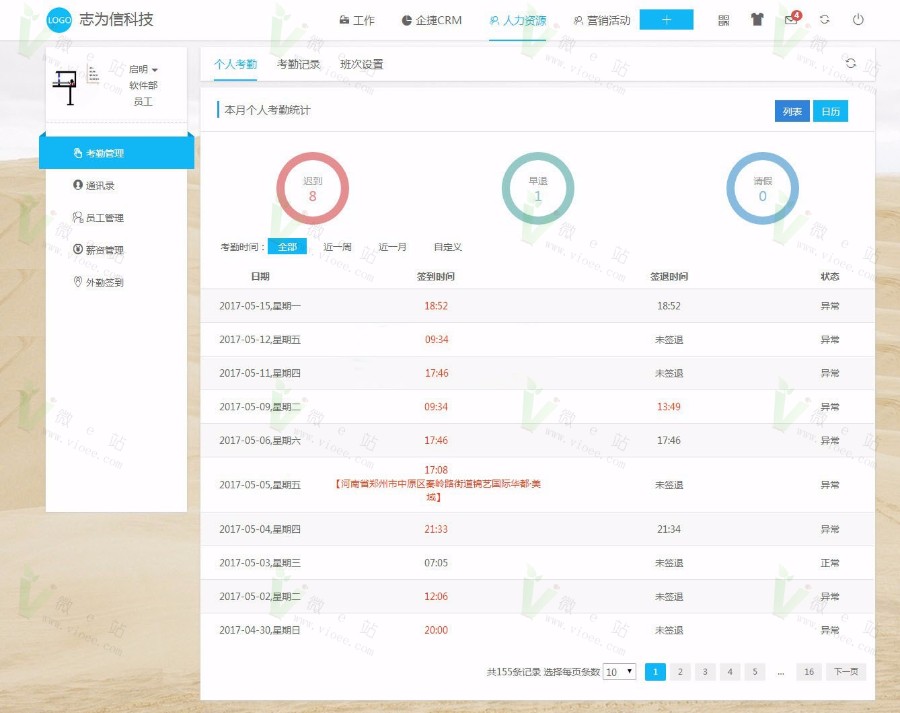900x713 pixels.
Task: Go to page 16
Action: 809,672
